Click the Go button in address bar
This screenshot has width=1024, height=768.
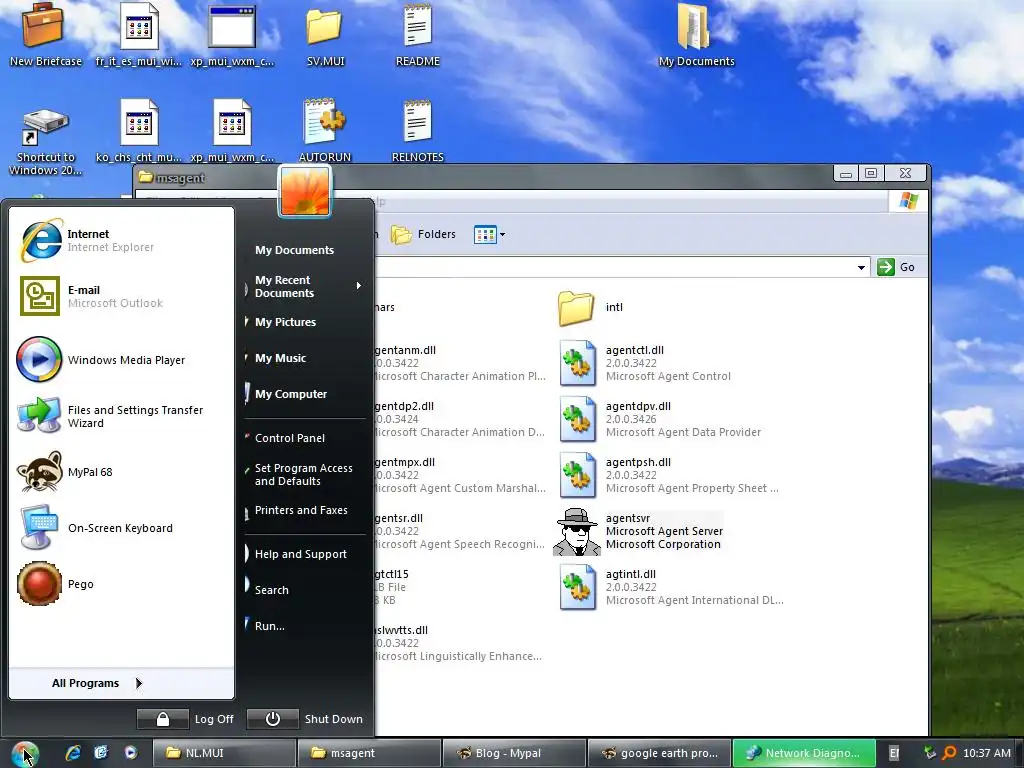[896, 267]
